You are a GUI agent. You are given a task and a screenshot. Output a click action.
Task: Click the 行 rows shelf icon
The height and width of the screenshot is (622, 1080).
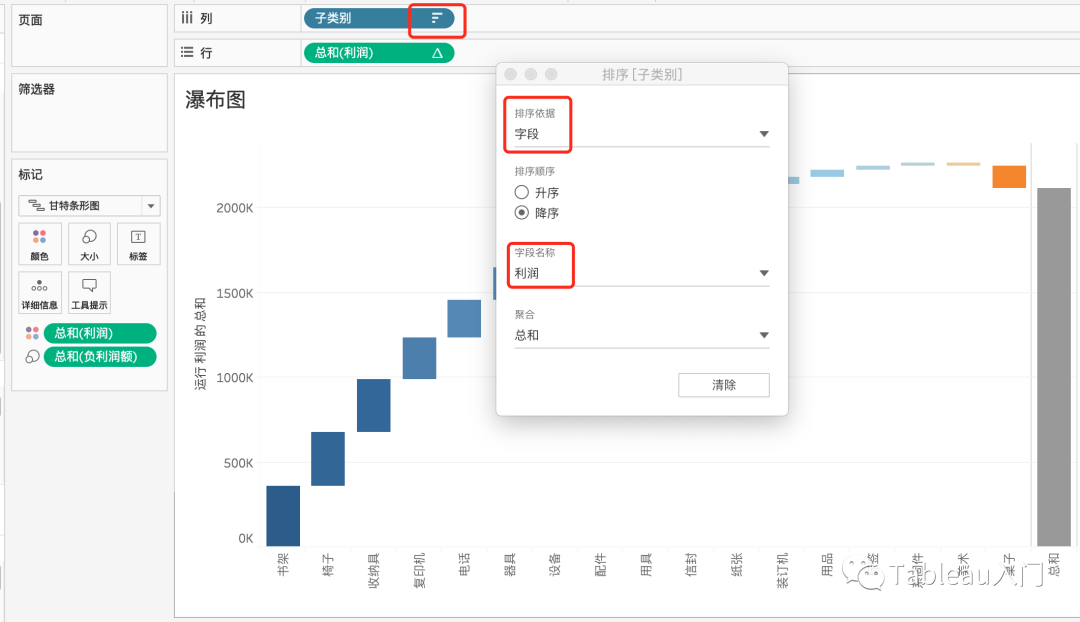point(187,52)
